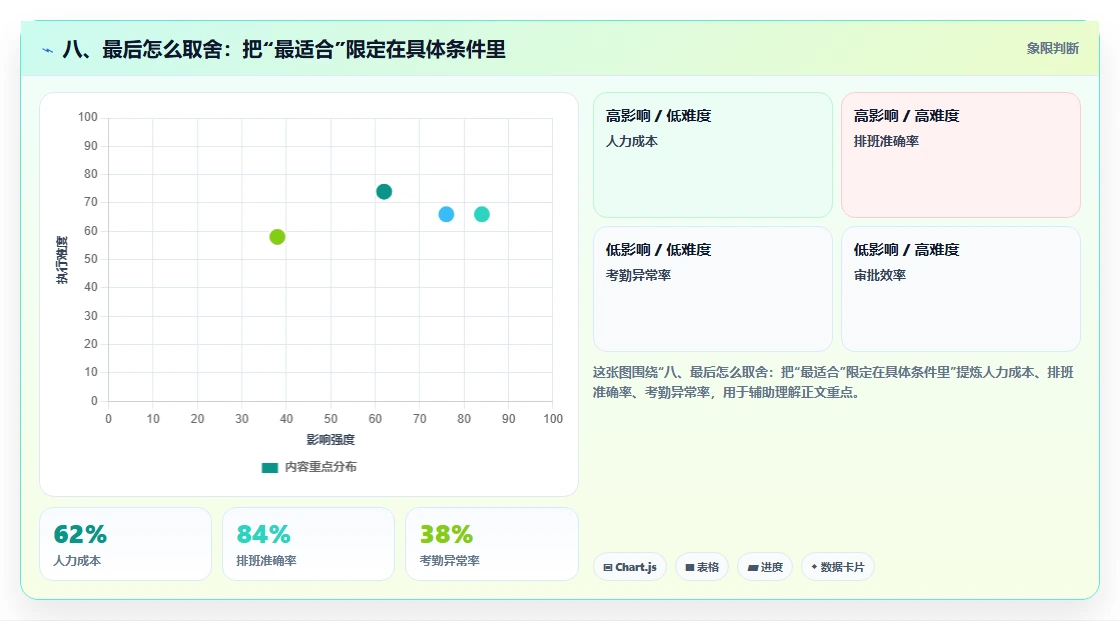Select the 数据卡片 tag chip

click(x=838, y=567)
